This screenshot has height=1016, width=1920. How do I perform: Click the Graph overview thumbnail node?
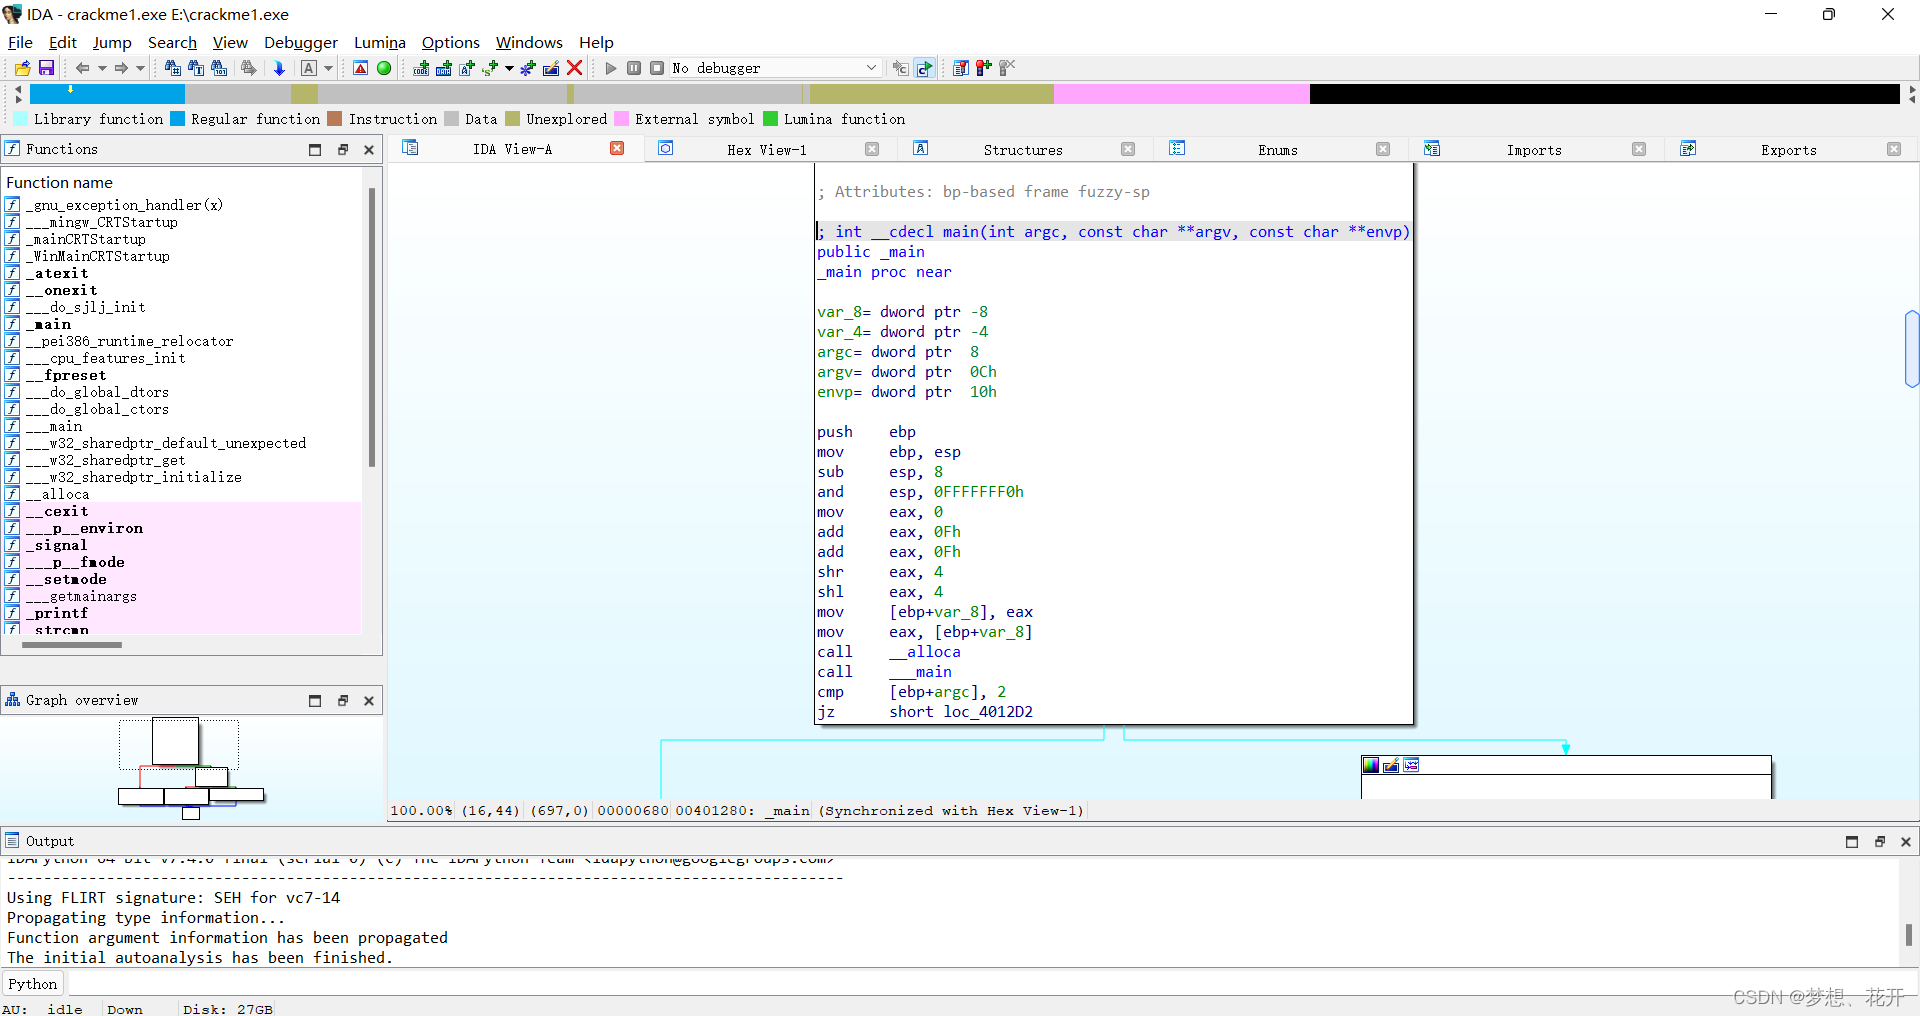click(175, 742)
